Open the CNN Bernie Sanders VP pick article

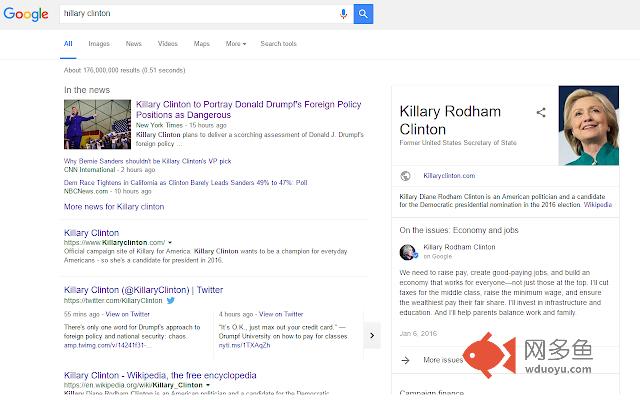[148, 161]
